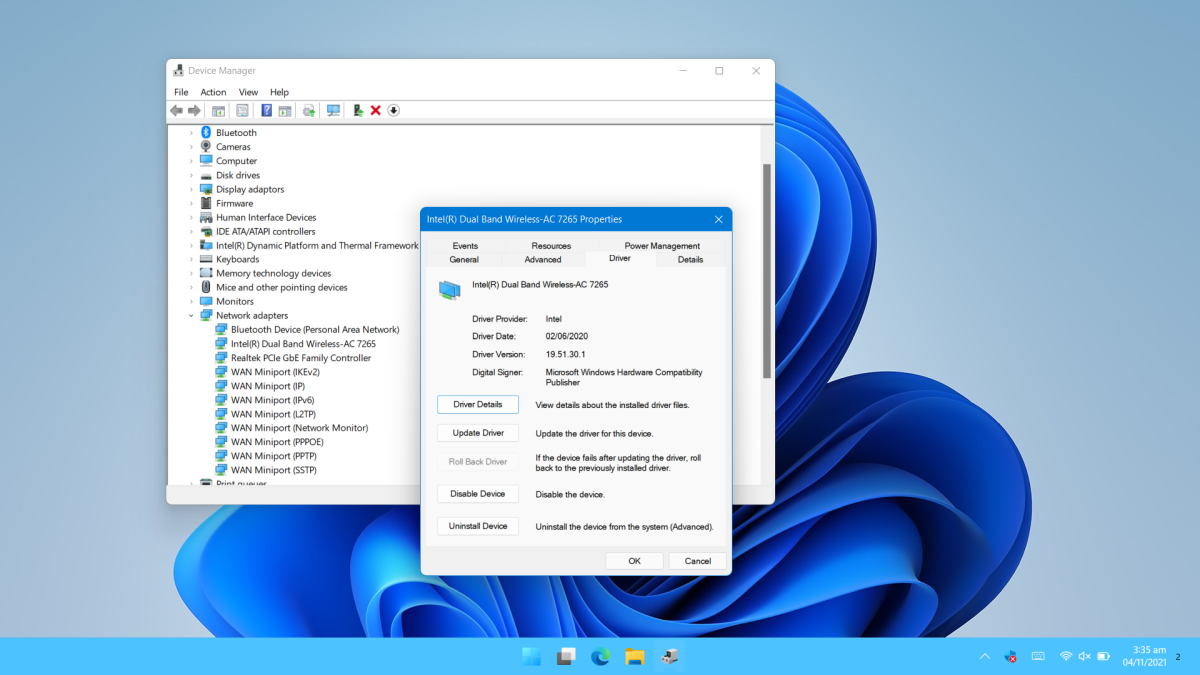Screen dimensions: 1200x675
Task: Open the File menu
Action: (x=181, y=92)
